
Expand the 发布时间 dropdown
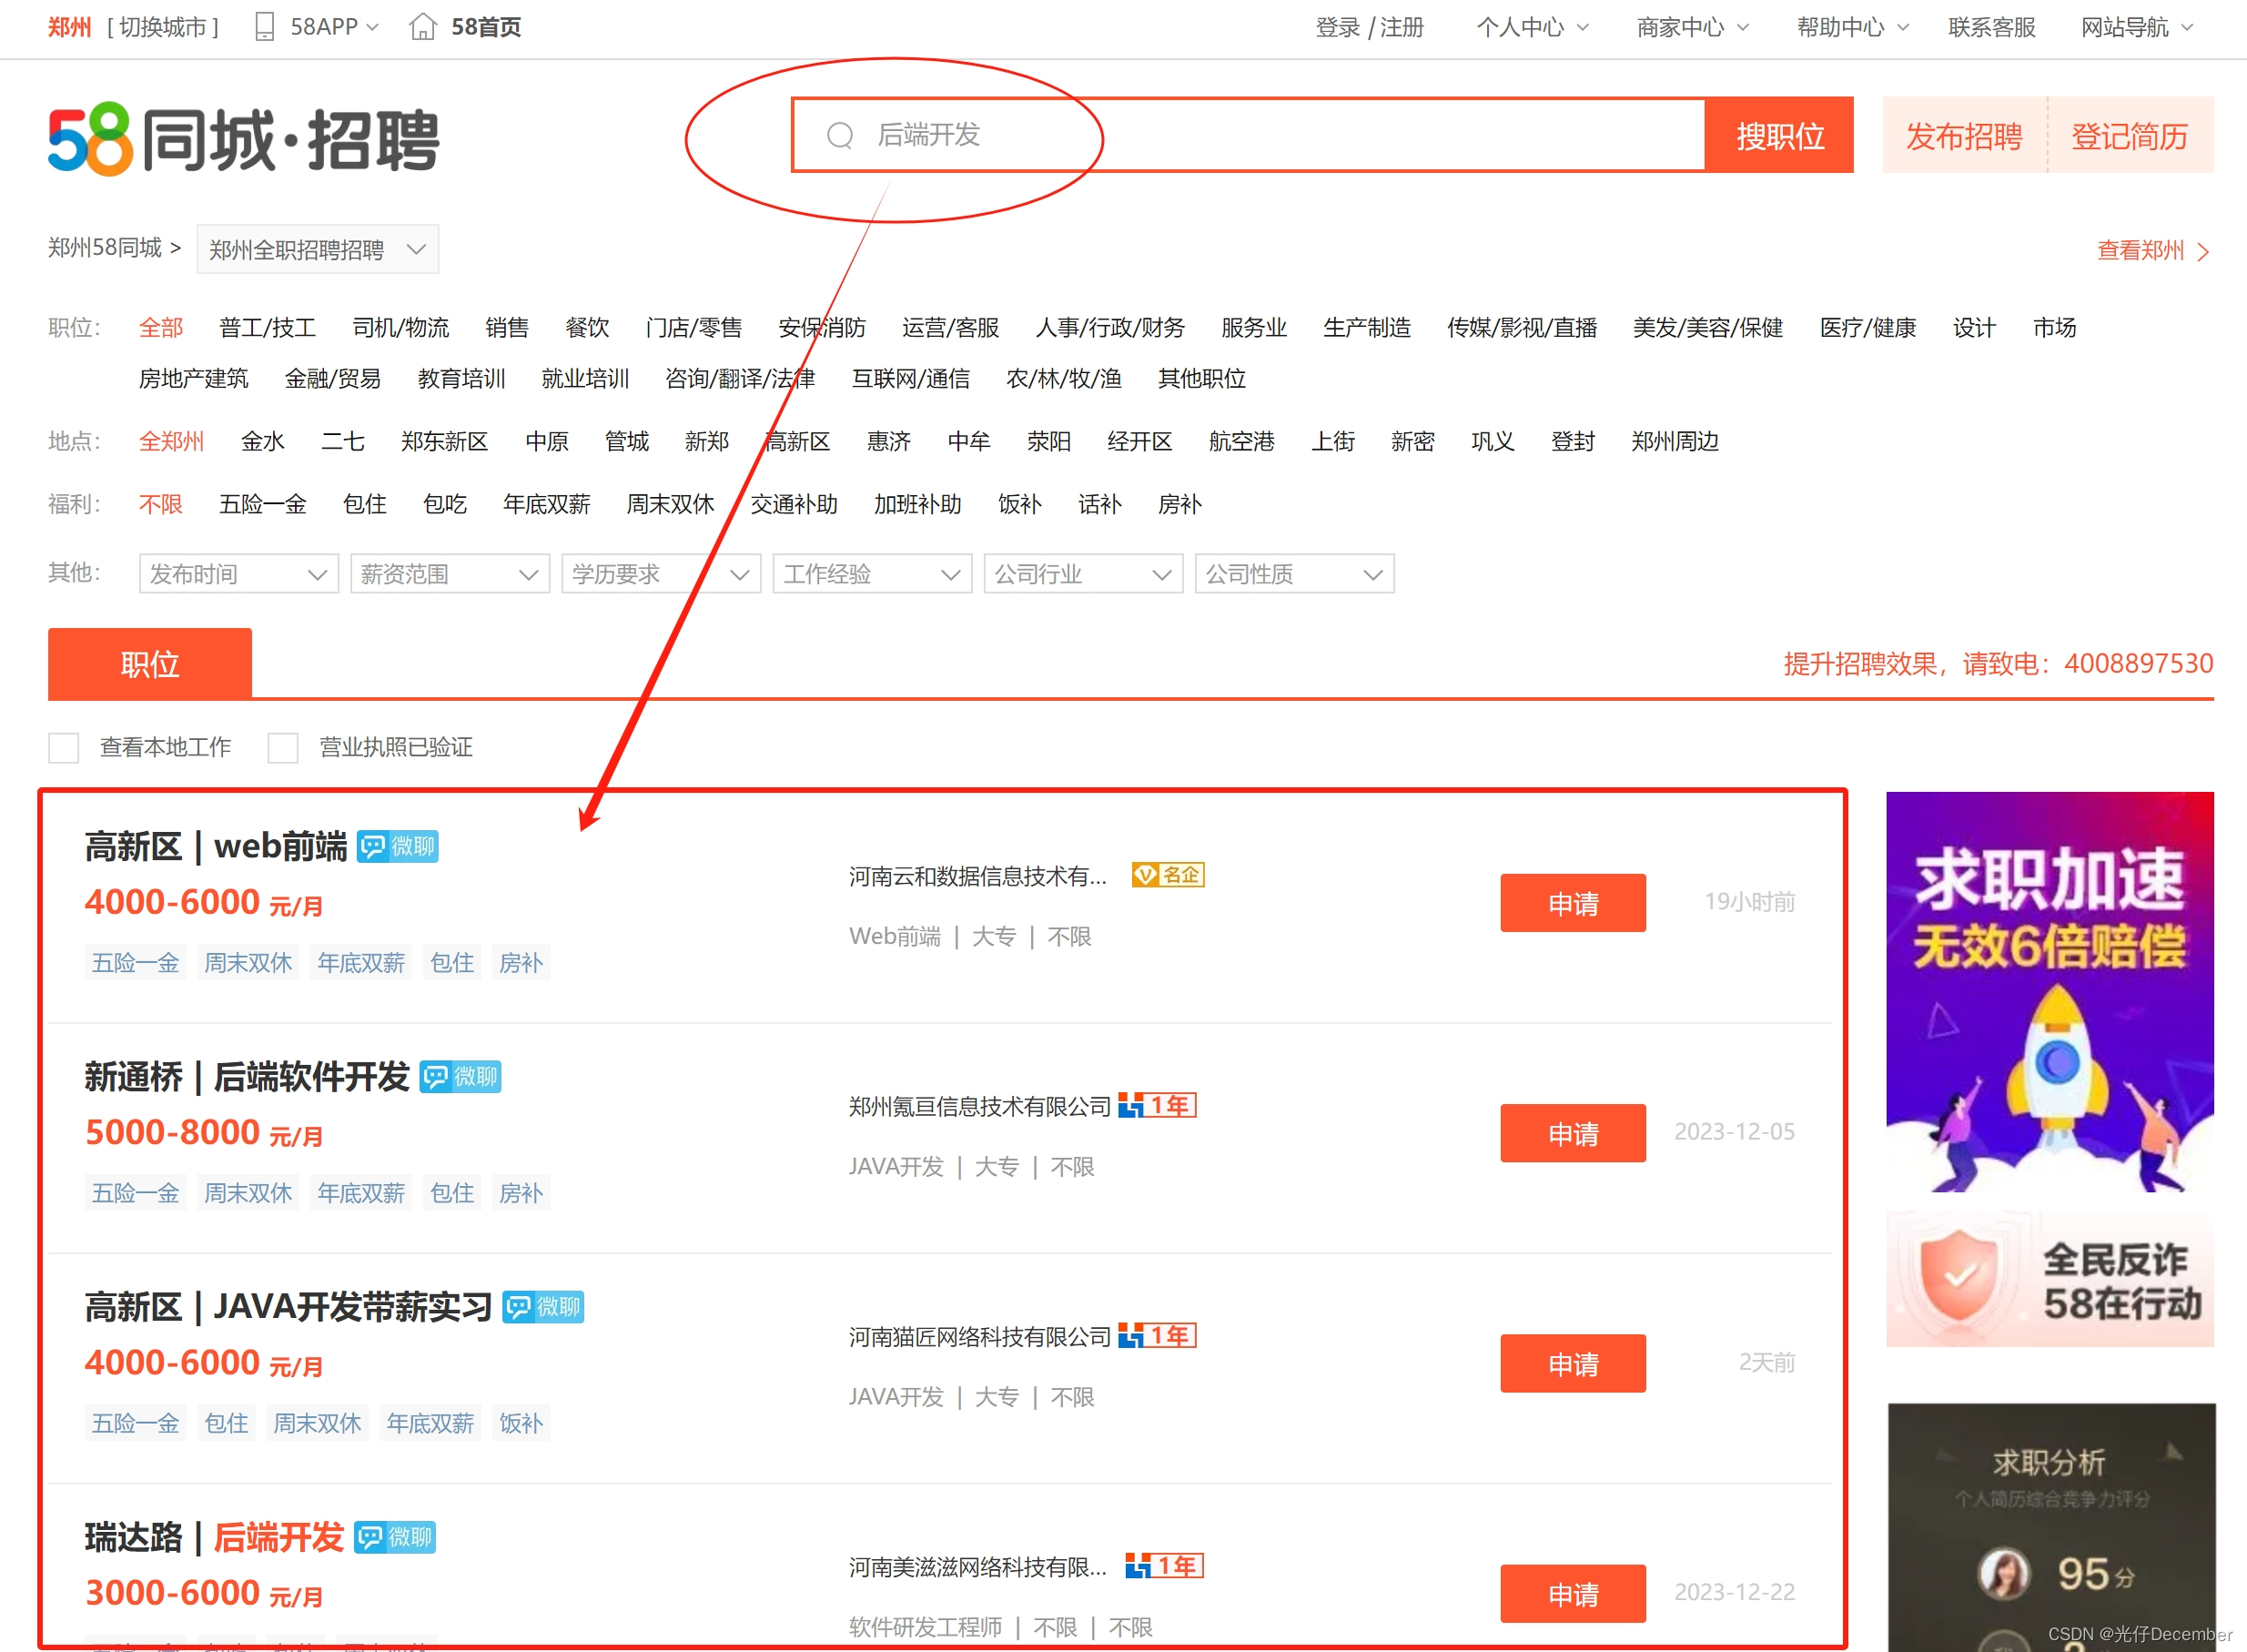(238, 574)
